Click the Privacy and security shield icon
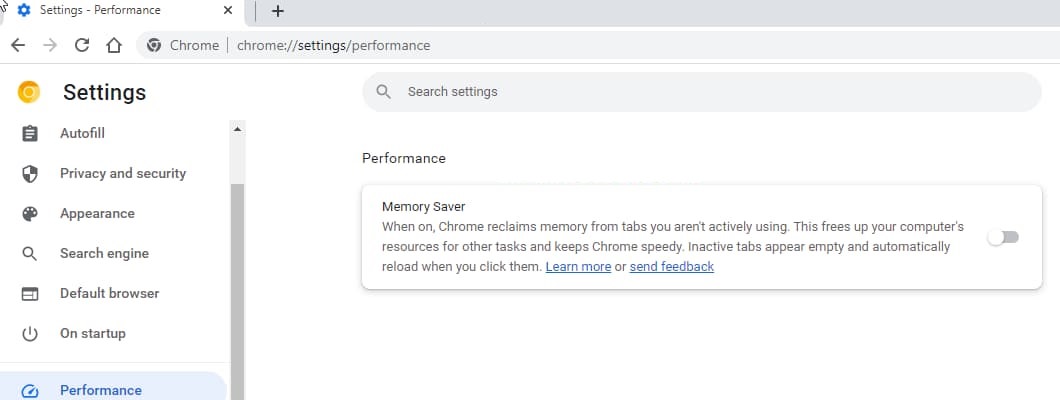 30,174
